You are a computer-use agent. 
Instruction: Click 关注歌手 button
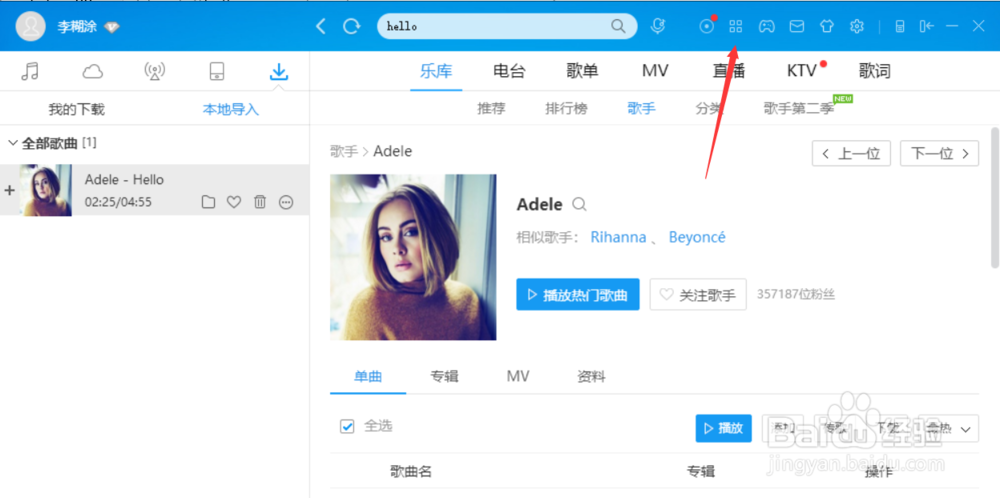click(x=698, y=295)
